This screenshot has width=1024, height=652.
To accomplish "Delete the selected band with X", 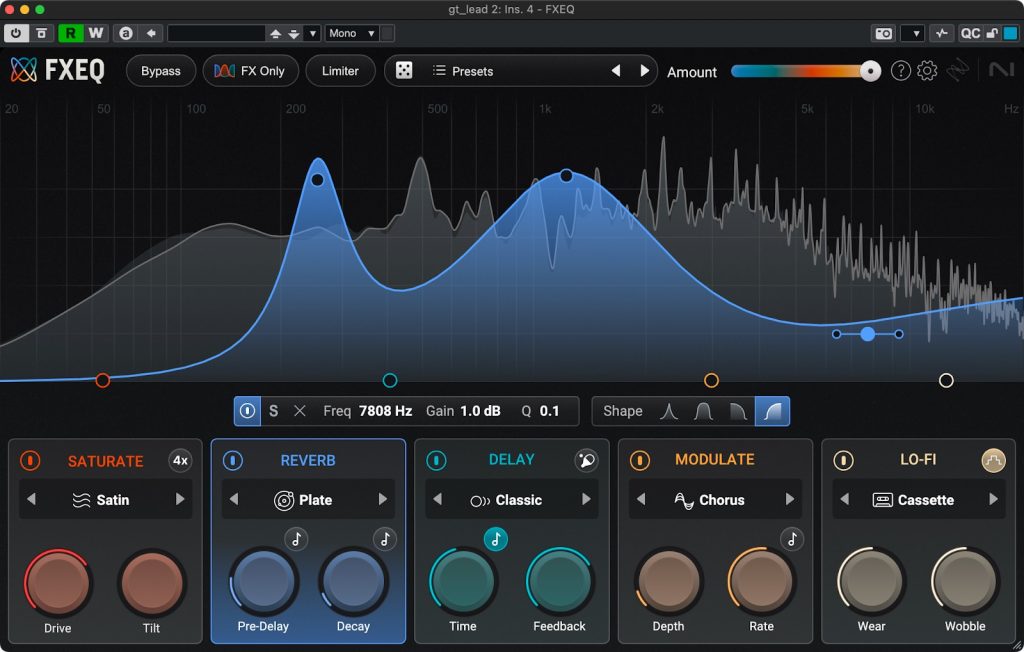I will (x=299, y=411).
